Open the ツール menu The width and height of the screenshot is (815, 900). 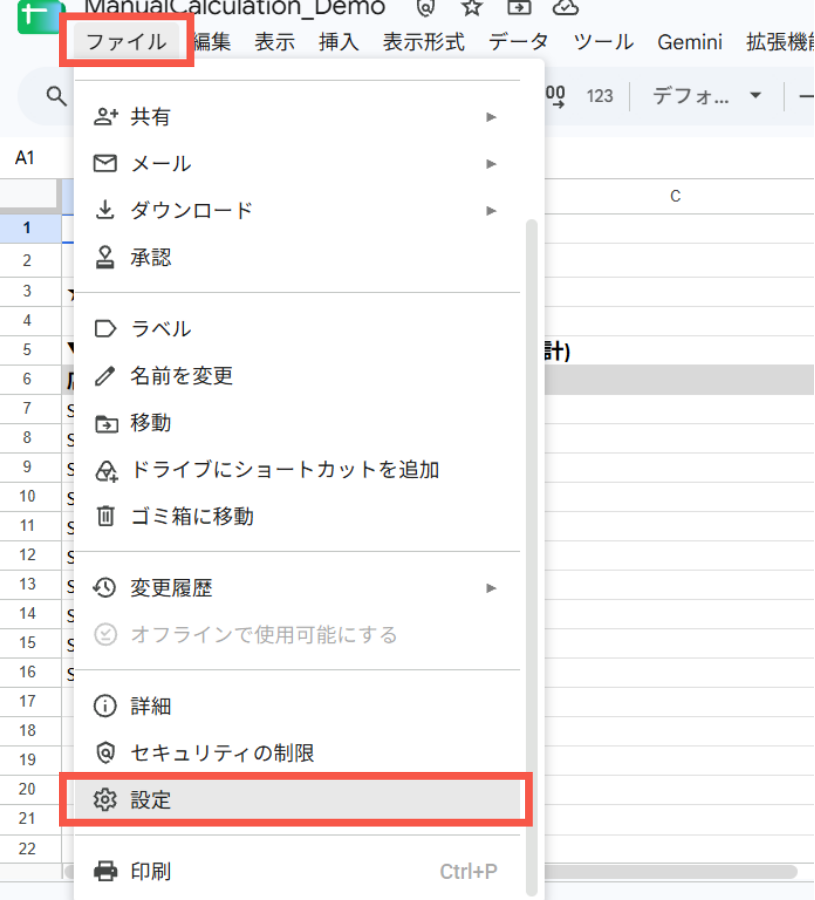604,42
